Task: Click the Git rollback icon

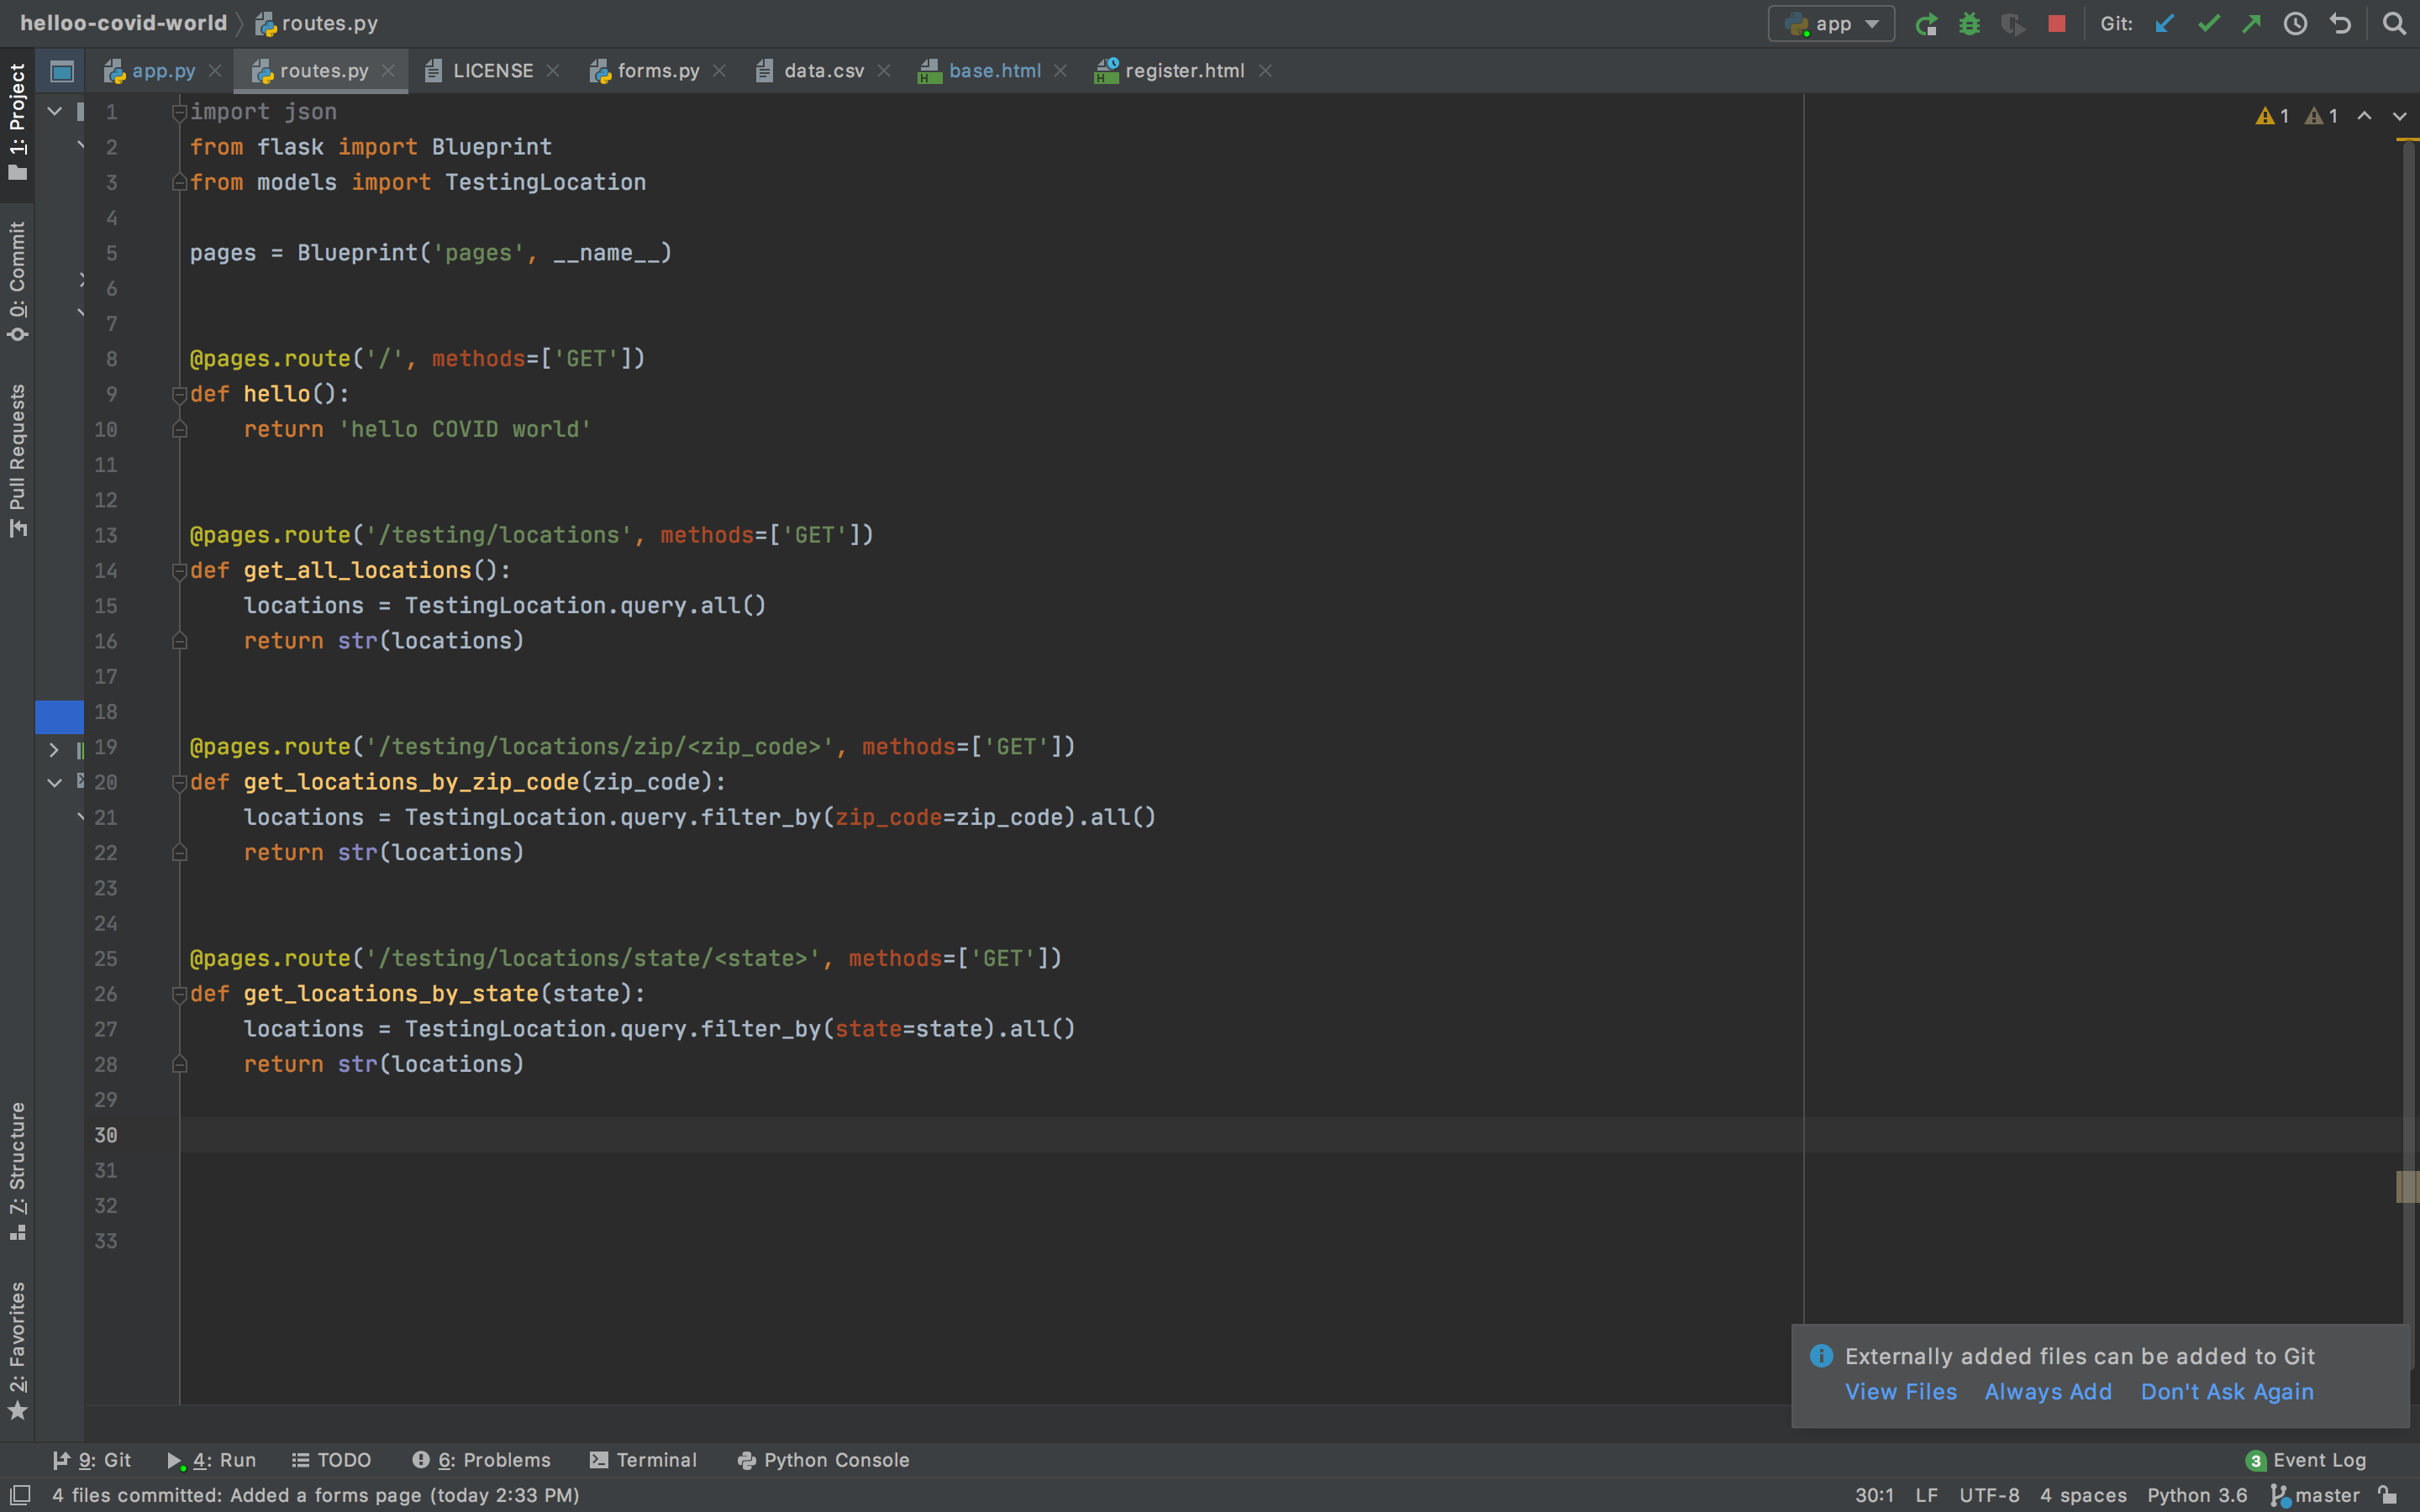Action: [x=2340, y=24]
